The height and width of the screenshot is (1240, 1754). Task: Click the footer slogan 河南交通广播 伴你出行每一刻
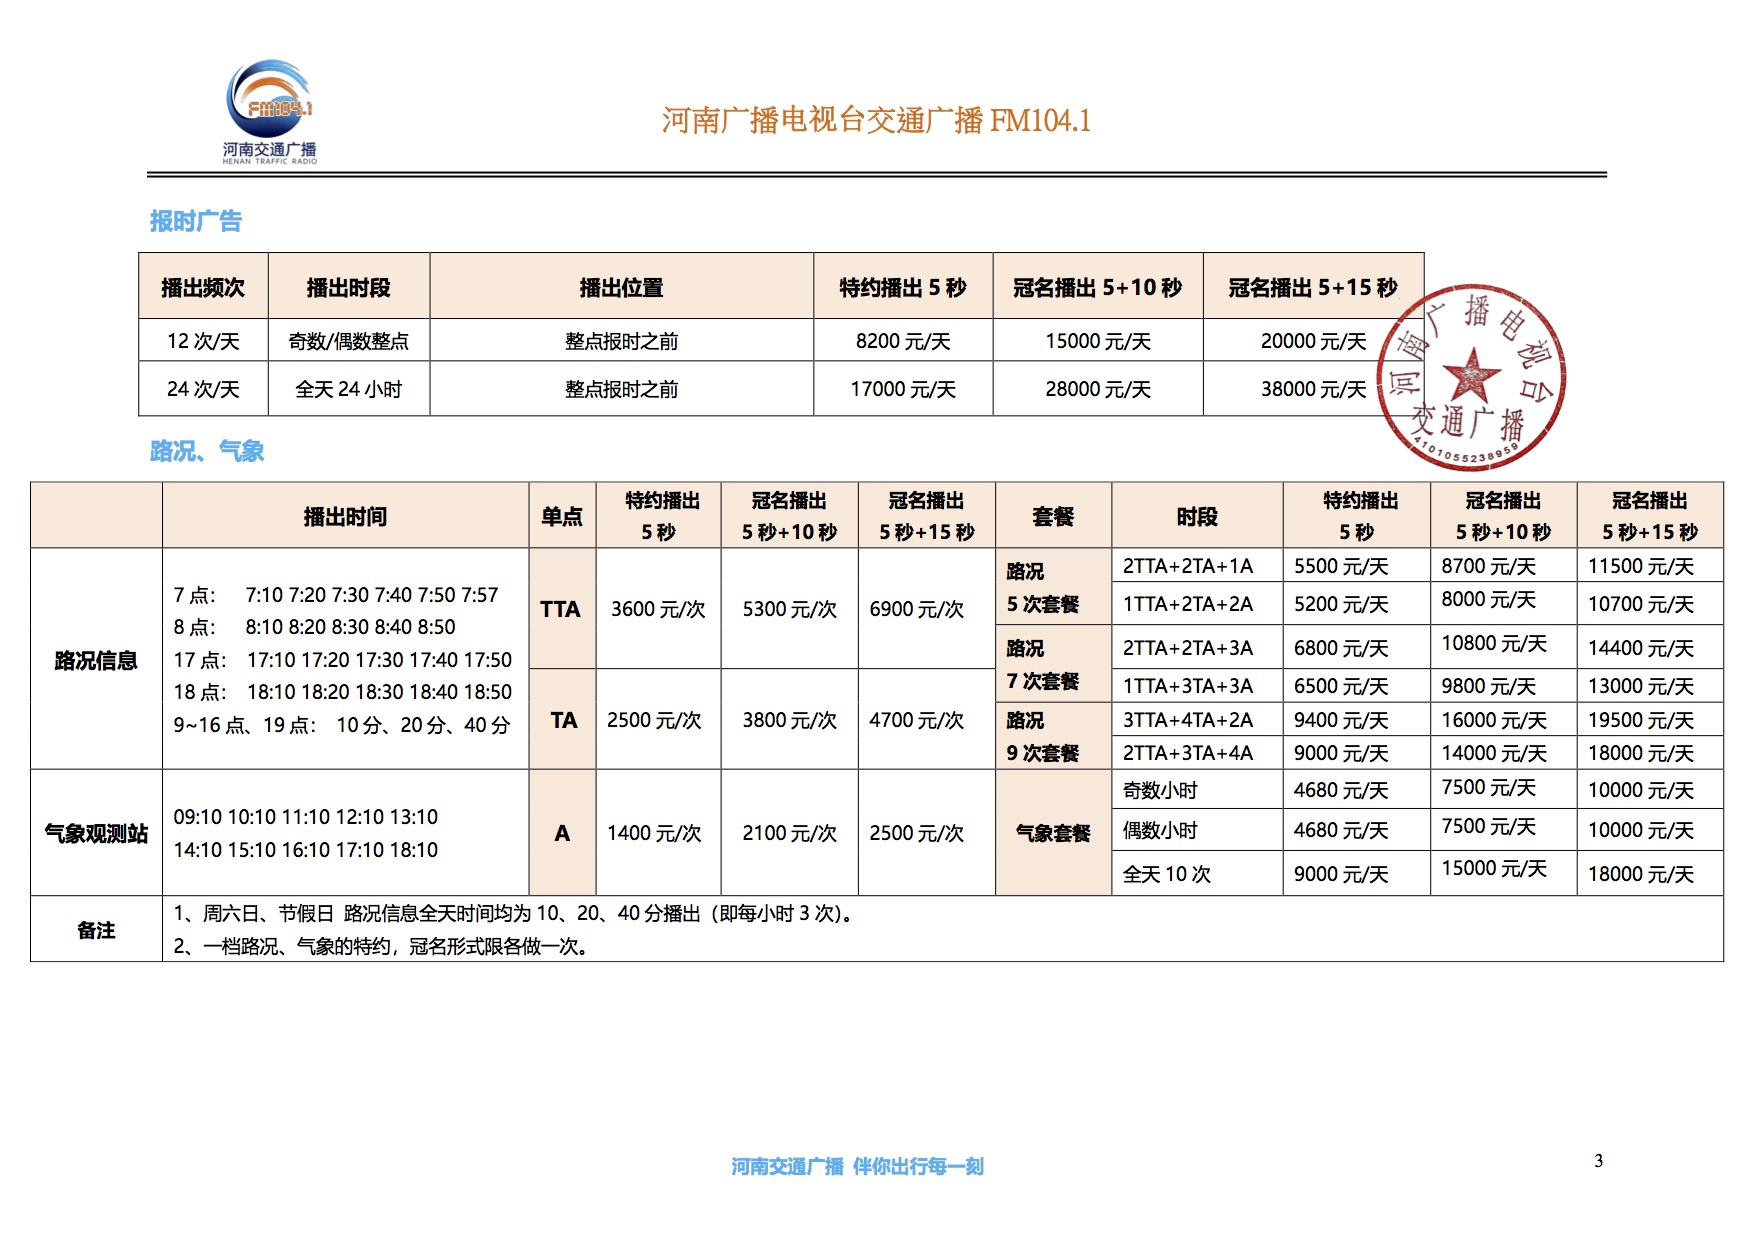[x=857, y=1166]
